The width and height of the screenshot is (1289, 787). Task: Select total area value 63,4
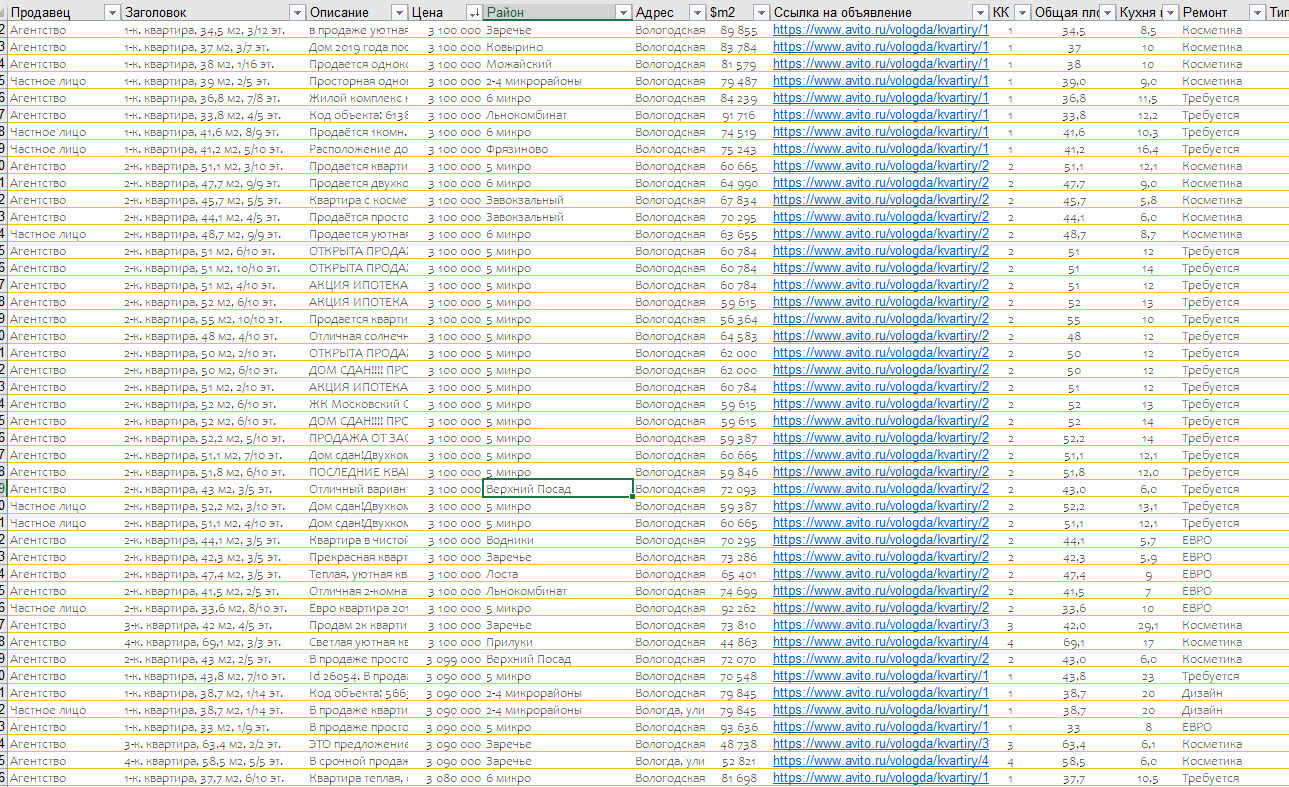pos(1074,744)
